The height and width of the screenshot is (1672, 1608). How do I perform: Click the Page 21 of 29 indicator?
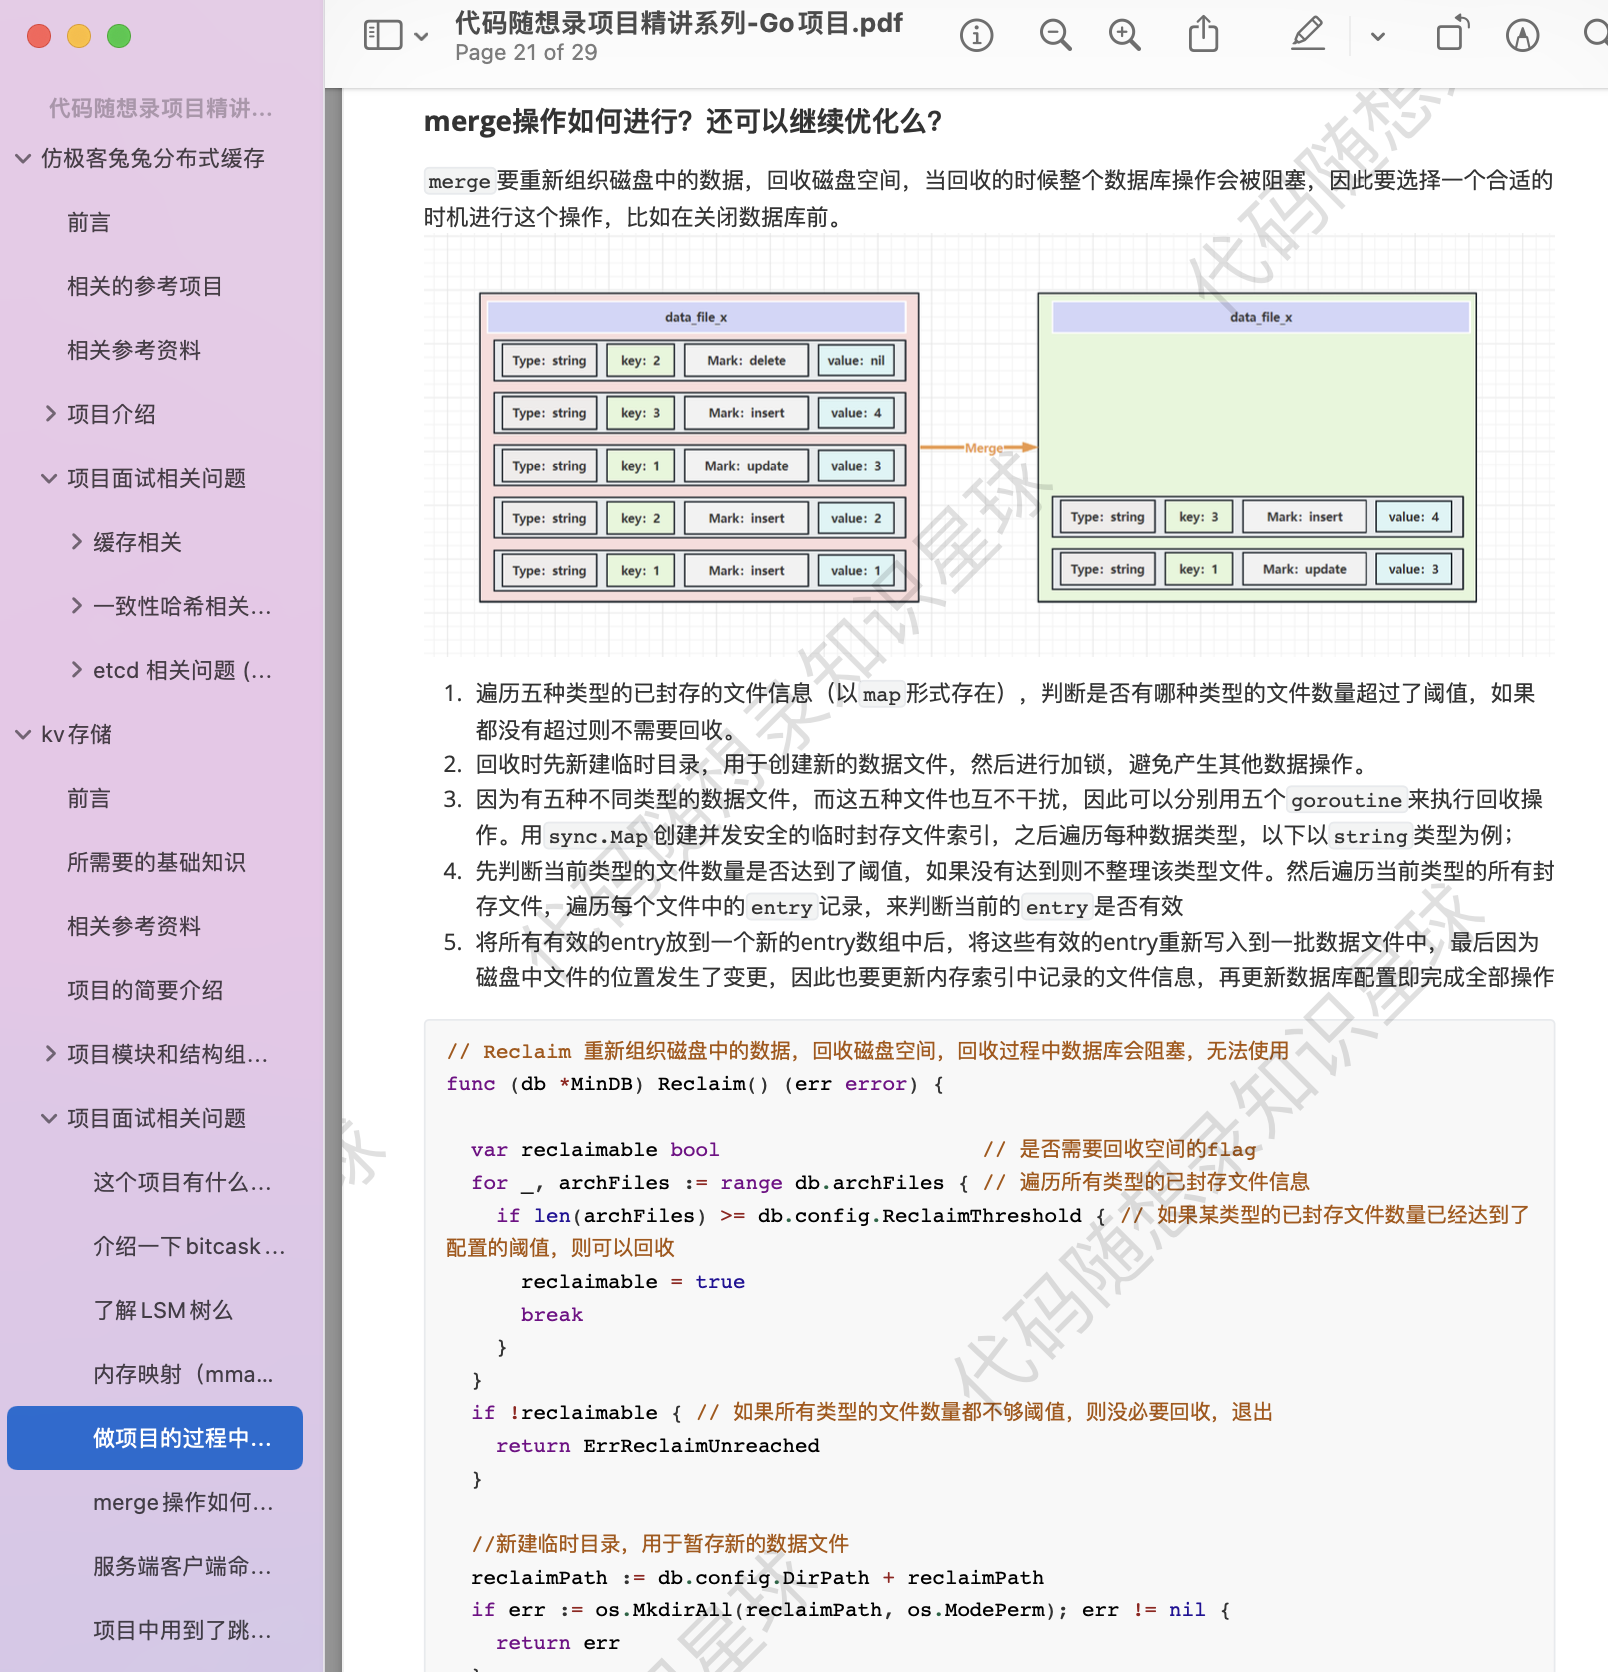point(526,53)
